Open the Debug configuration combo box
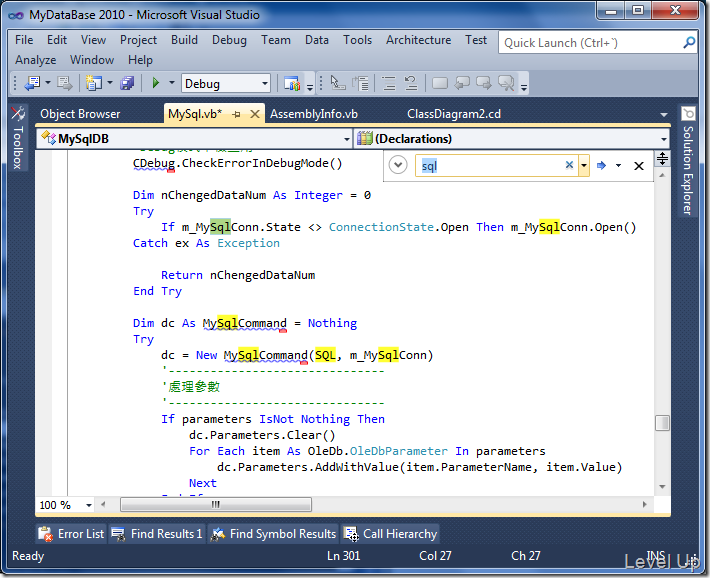 click(225, 83)
